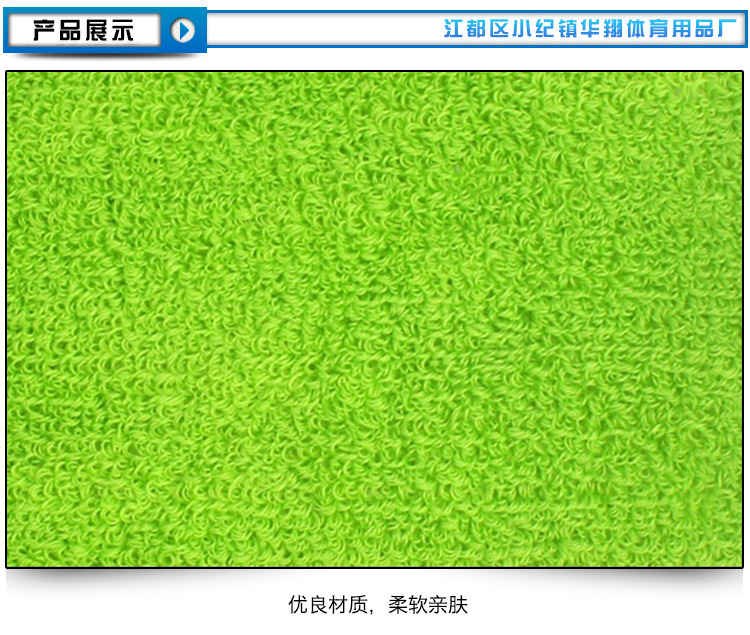Image resolution: width=750 pixels, height=635 pixels.
Task: Select the 产品展示 header label
Action: tap(83, 31)
